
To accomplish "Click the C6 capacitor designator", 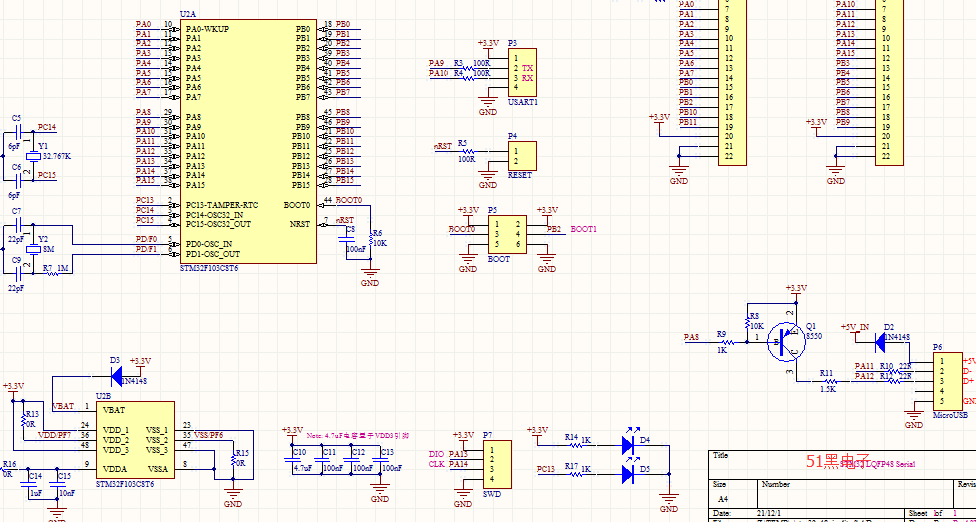I will point(16,167).
